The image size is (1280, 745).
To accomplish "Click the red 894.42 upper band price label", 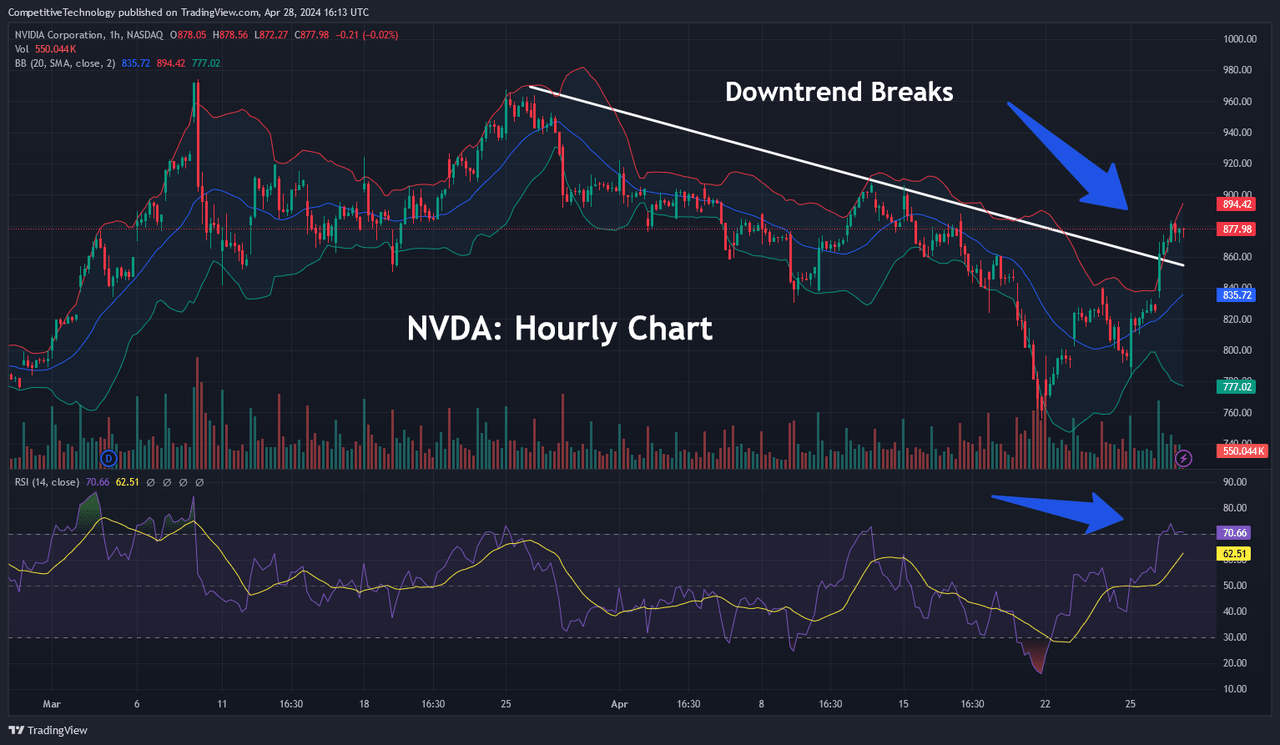I will [x=1235, y=204].
